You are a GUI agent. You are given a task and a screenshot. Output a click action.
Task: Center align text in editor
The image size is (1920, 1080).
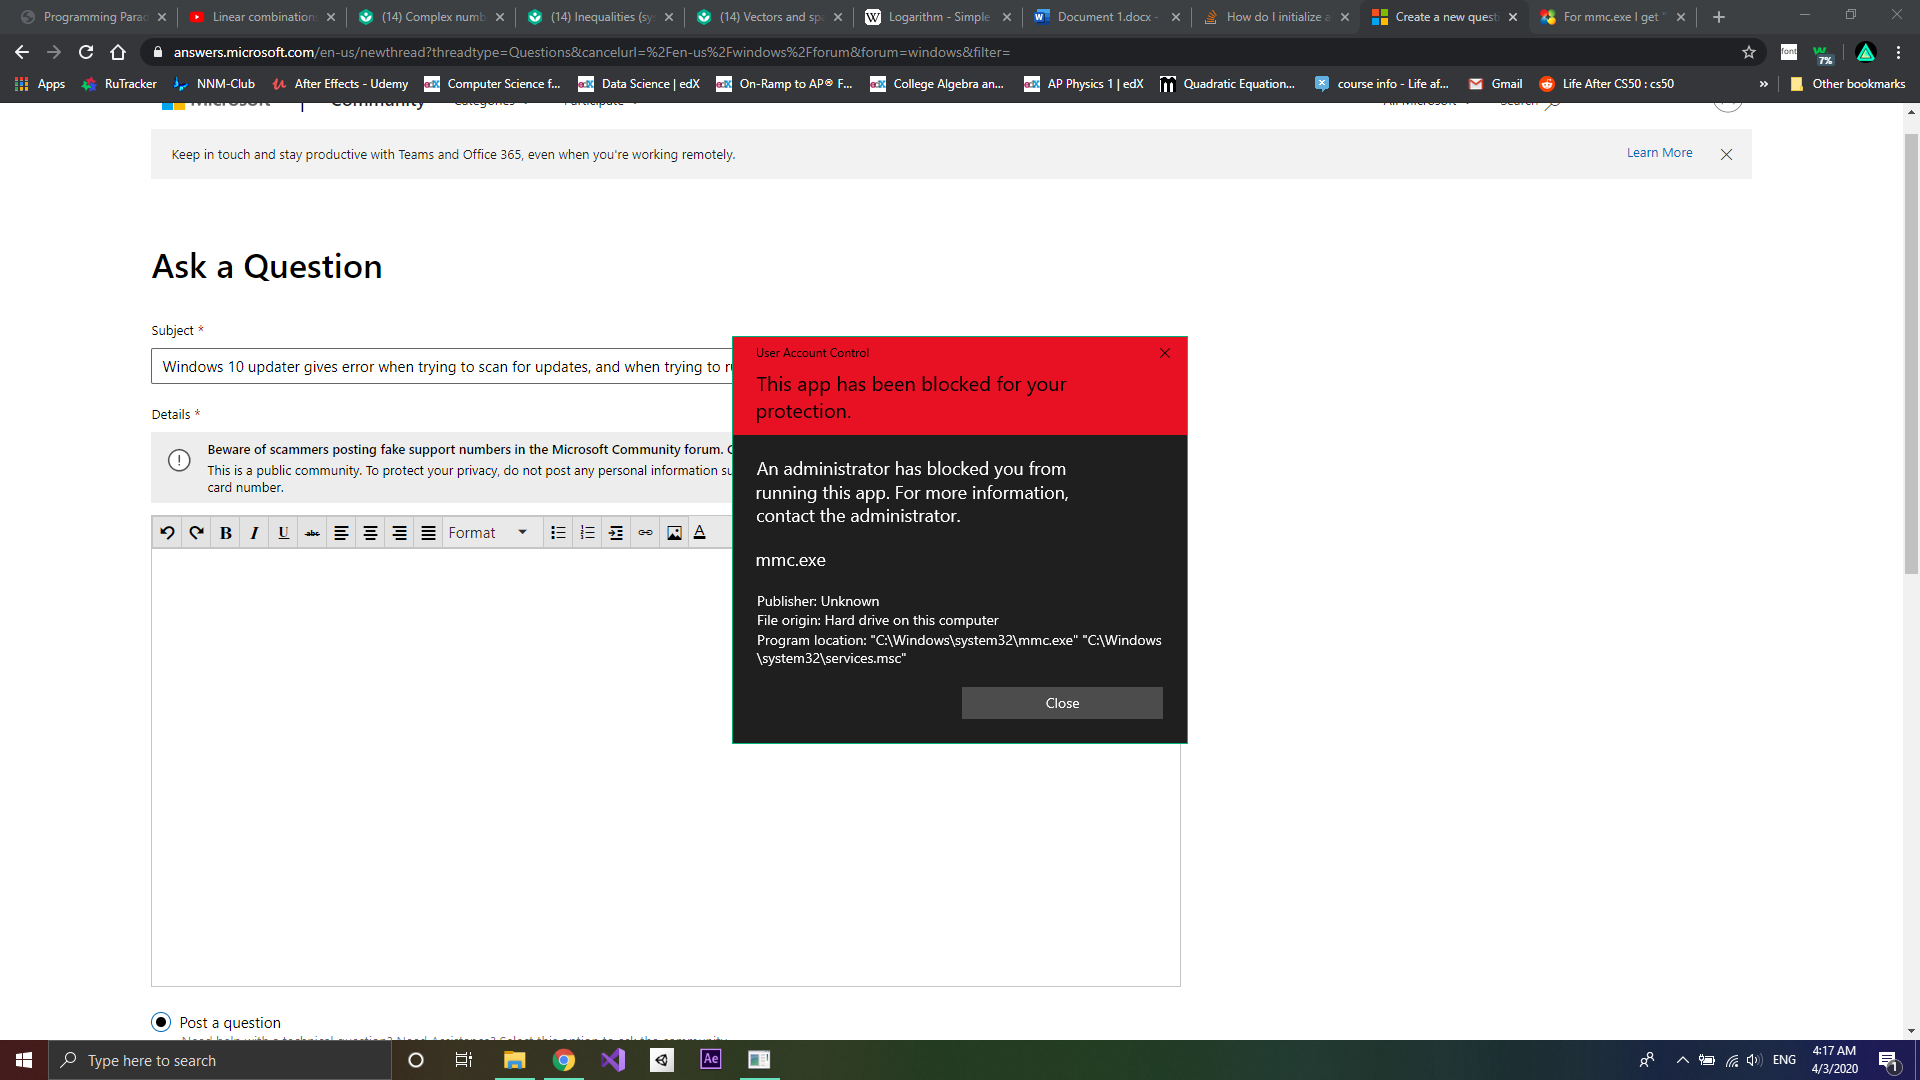[370, 533]
